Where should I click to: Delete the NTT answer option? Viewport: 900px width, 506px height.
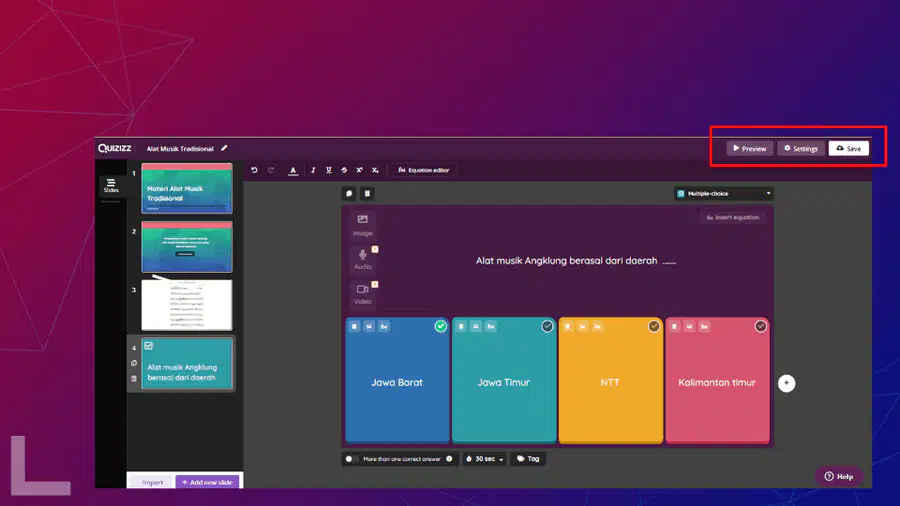point(568,326)
